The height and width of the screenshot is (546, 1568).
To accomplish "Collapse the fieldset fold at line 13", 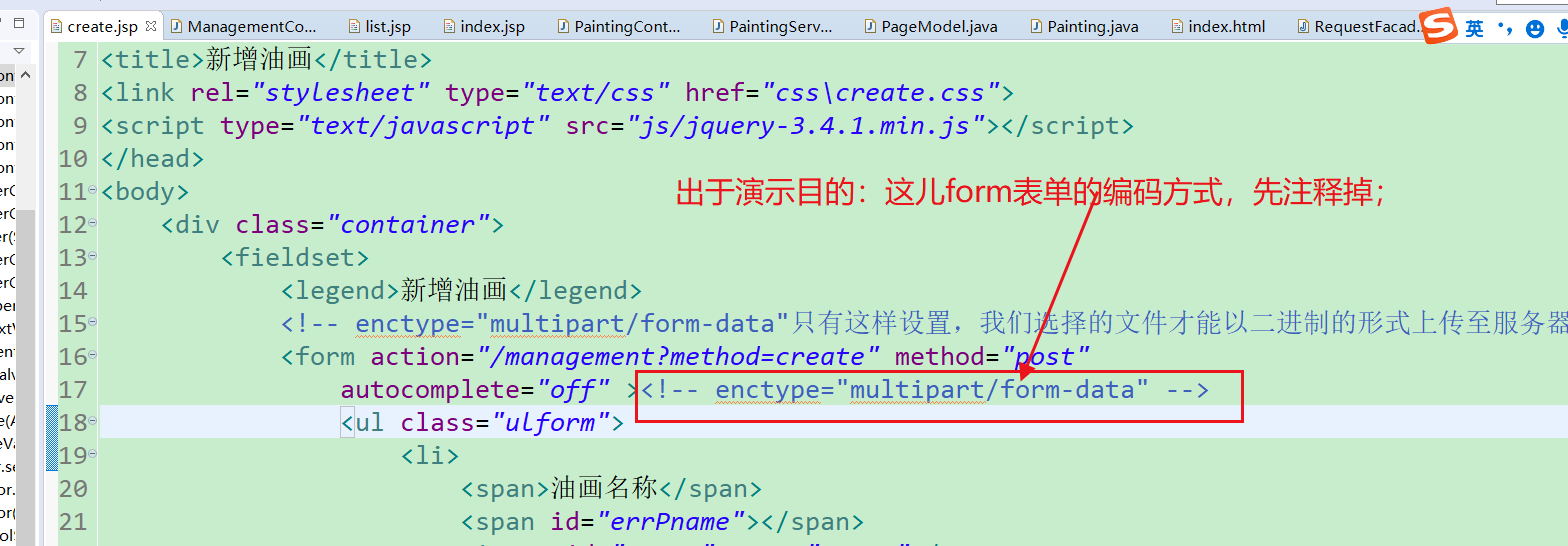I will click(x=92, y=255).
